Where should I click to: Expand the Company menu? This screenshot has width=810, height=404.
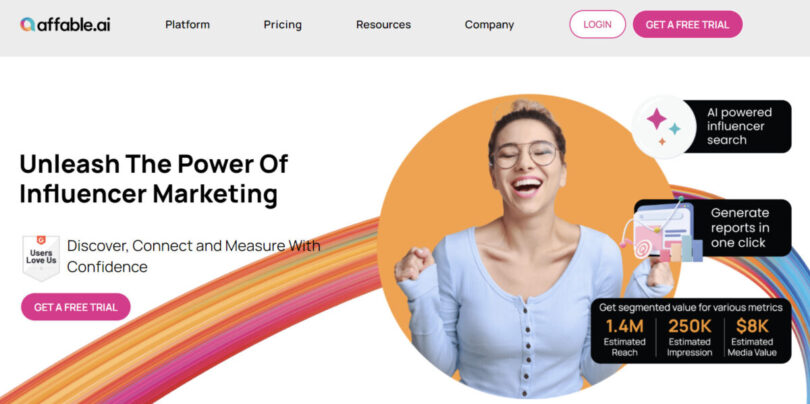[x=489, y=24]
